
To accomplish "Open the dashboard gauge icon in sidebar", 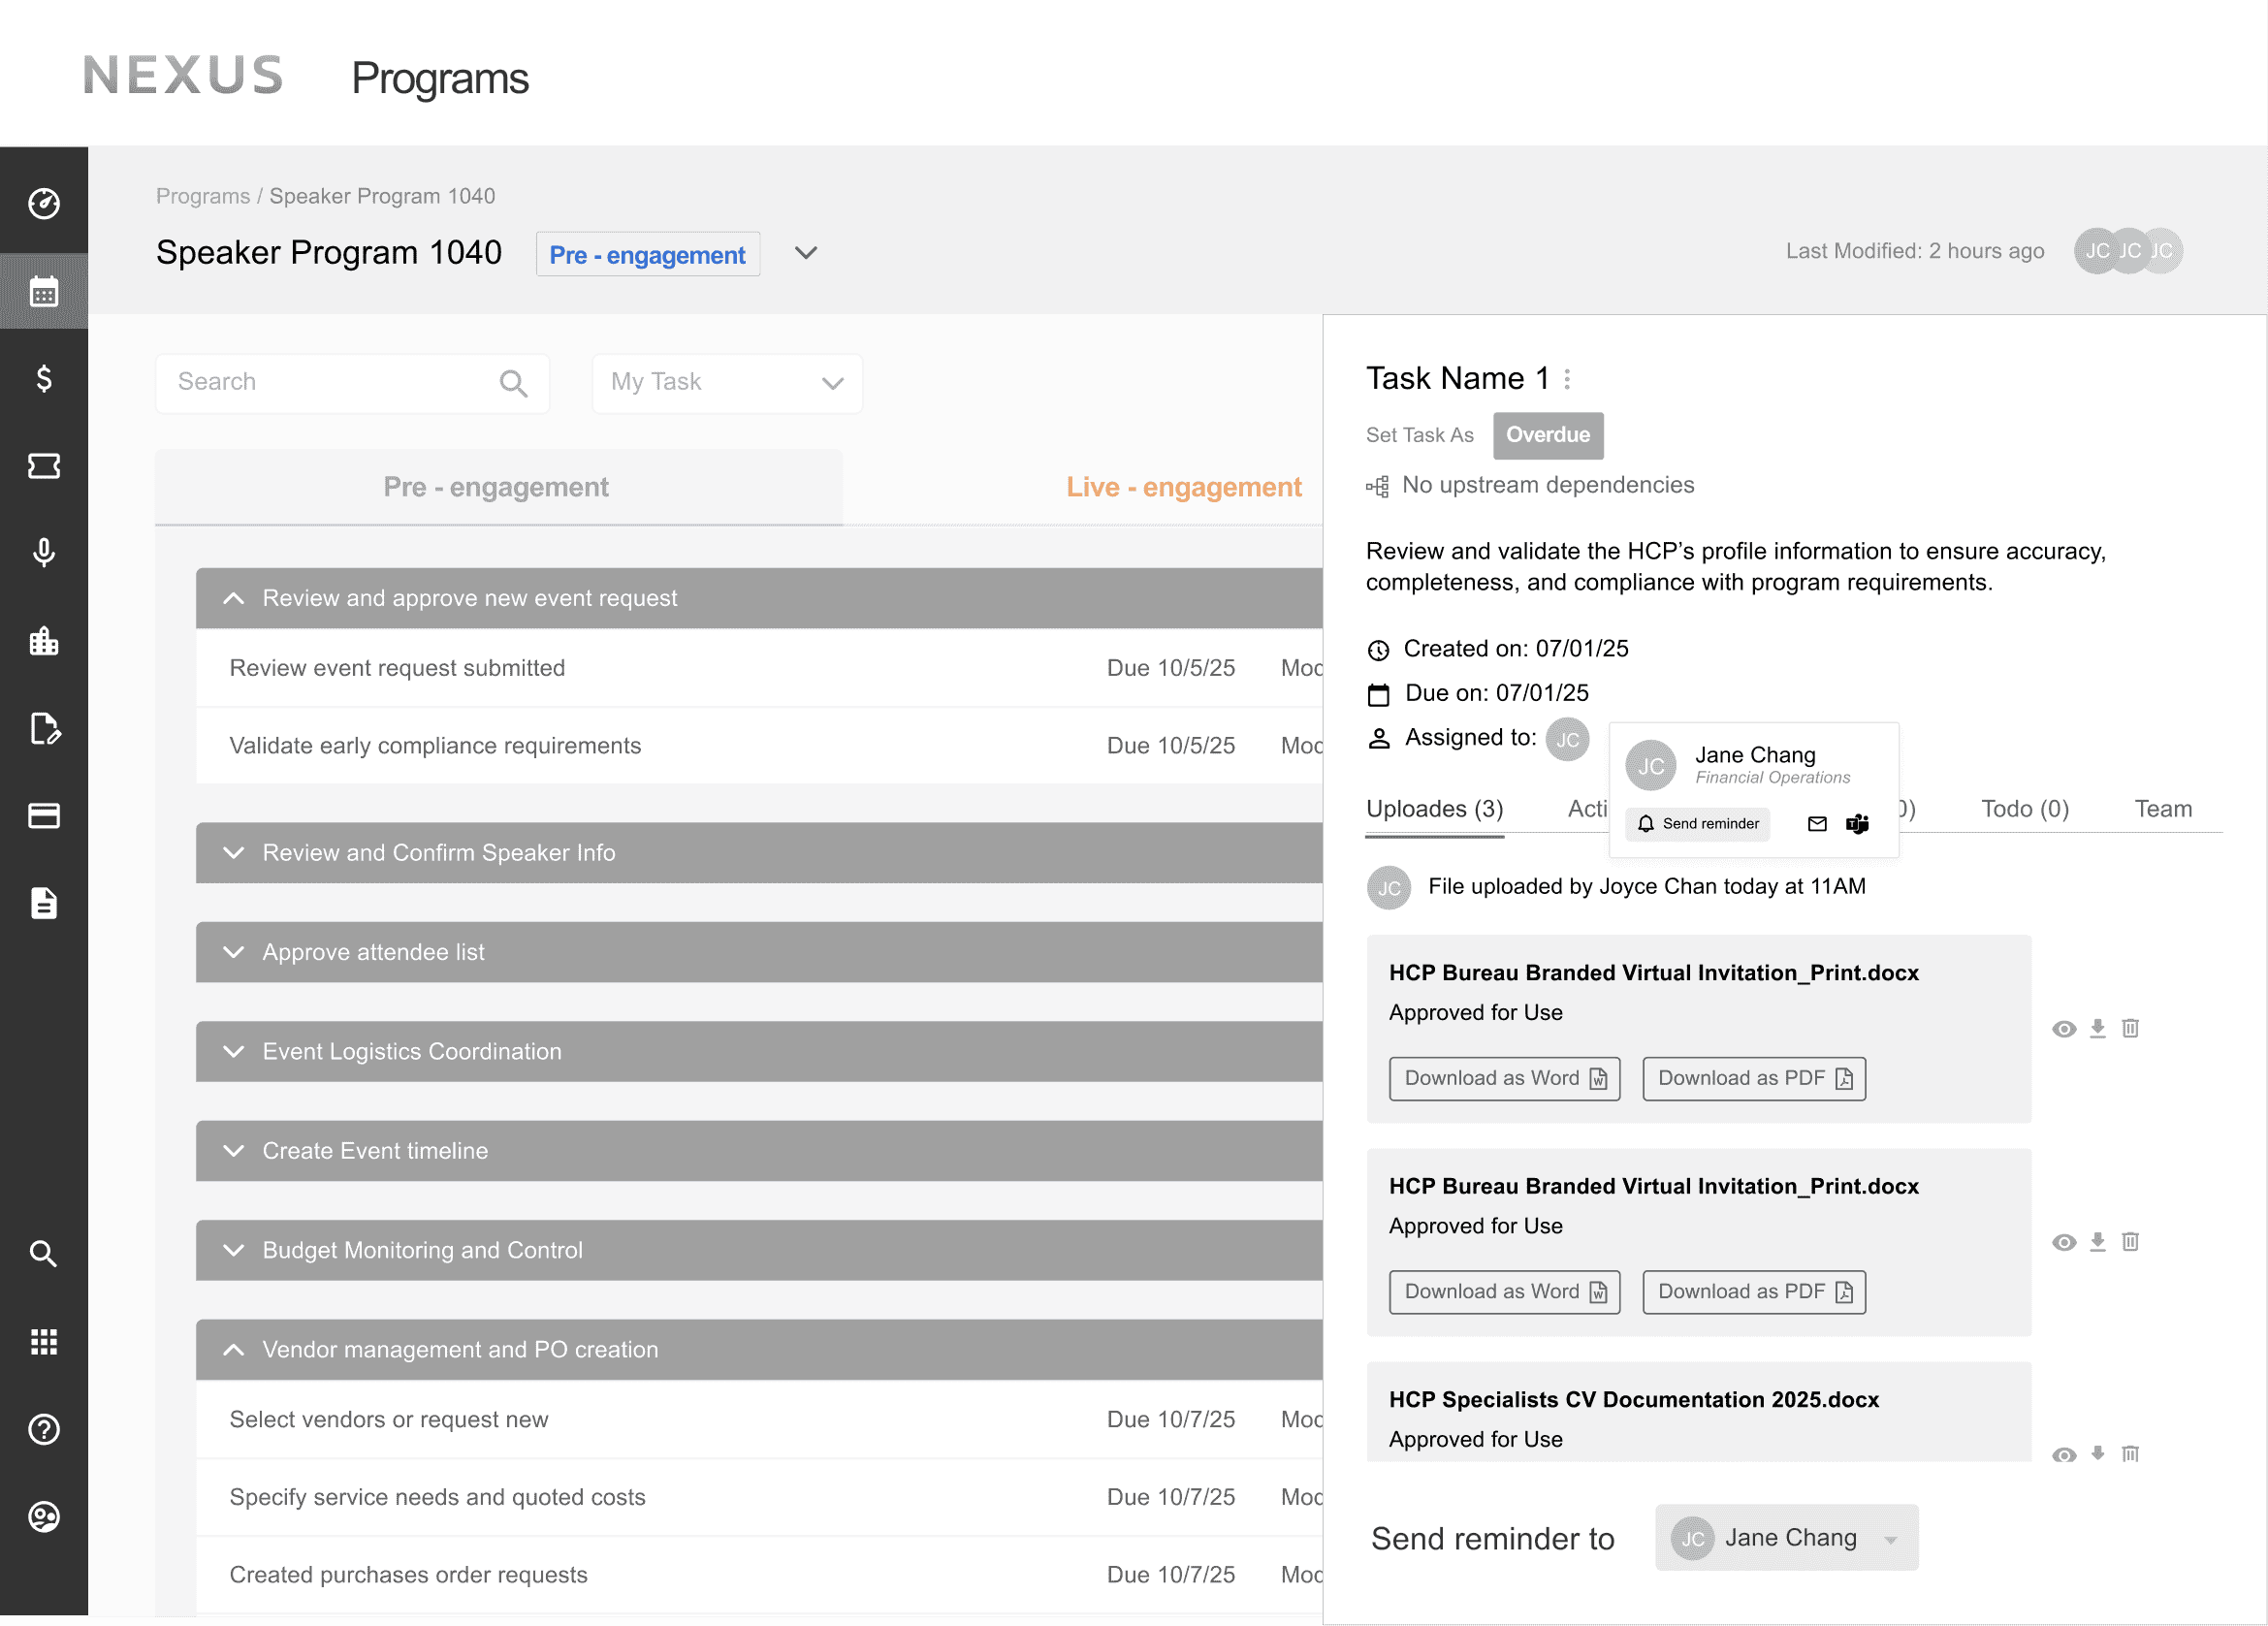I will 44,203.
